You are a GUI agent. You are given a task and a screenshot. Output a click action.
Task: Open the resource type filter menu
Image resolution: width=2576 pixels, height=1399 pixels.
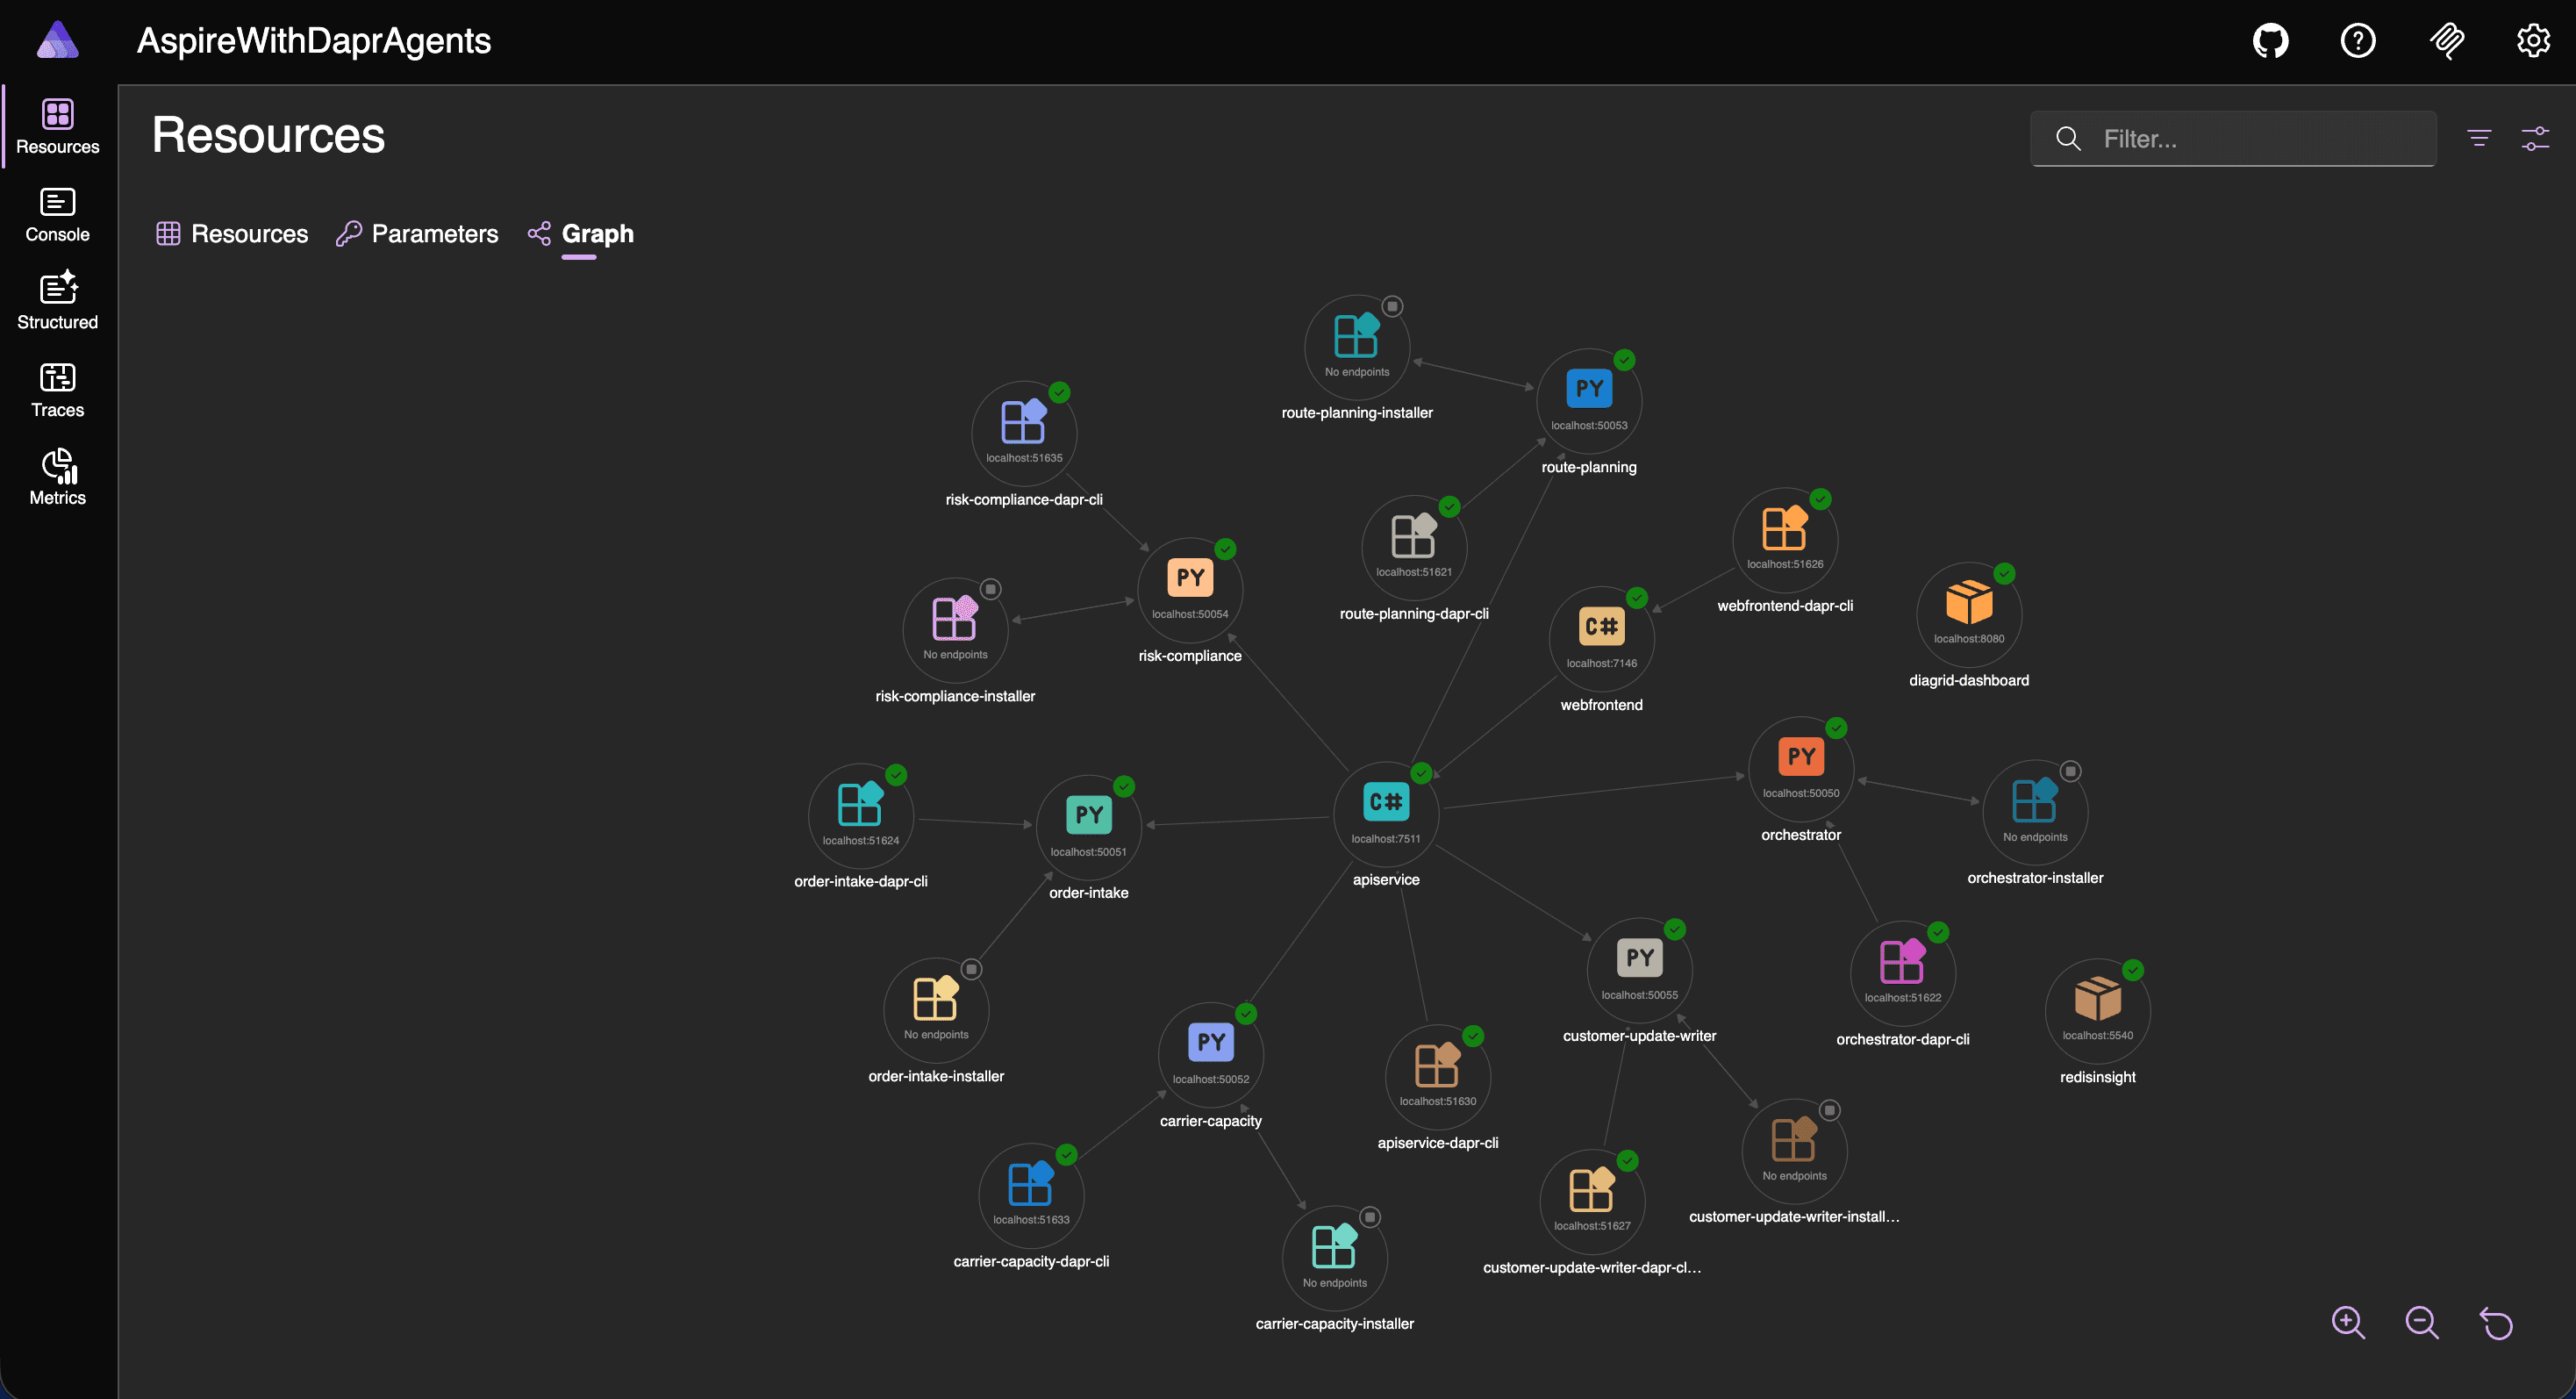2479,138
